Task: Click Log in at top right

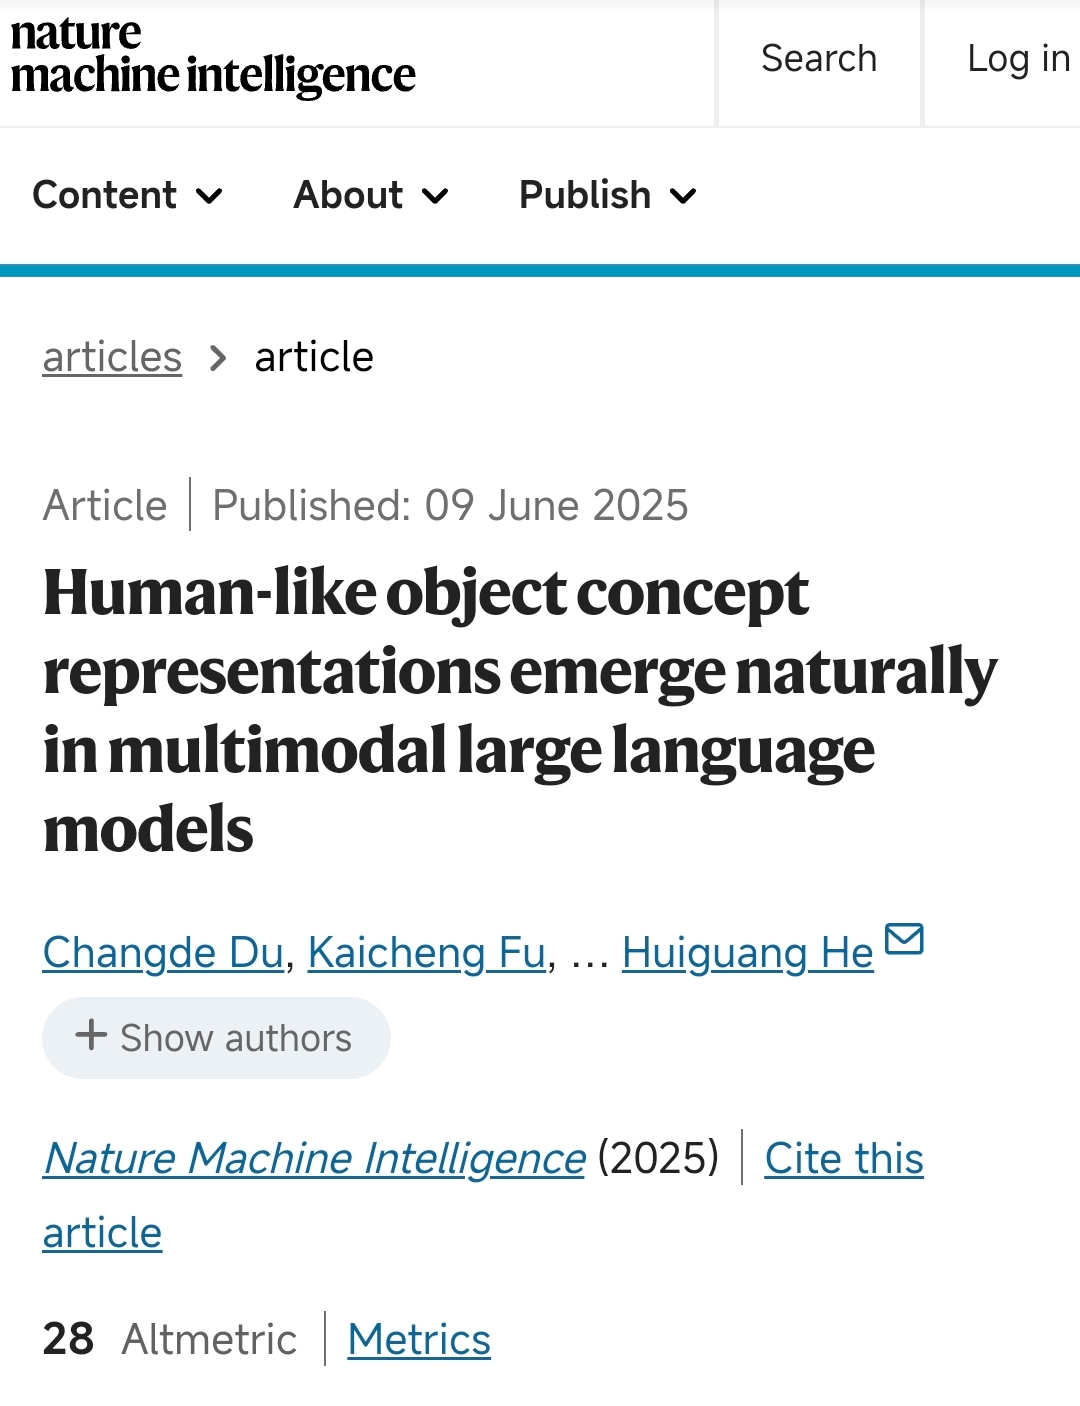Action: click(x=1017, y=59)
